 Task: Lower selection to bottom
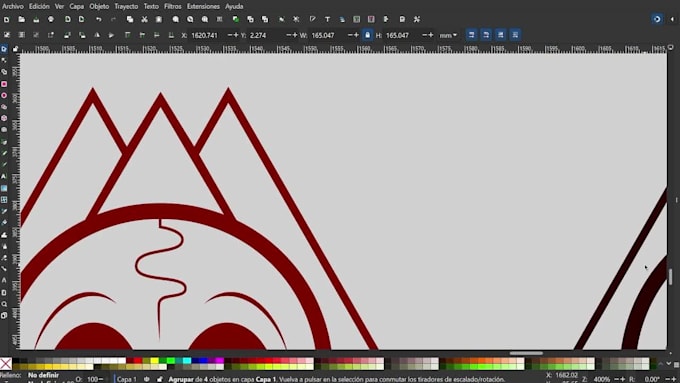coord(171,35)
